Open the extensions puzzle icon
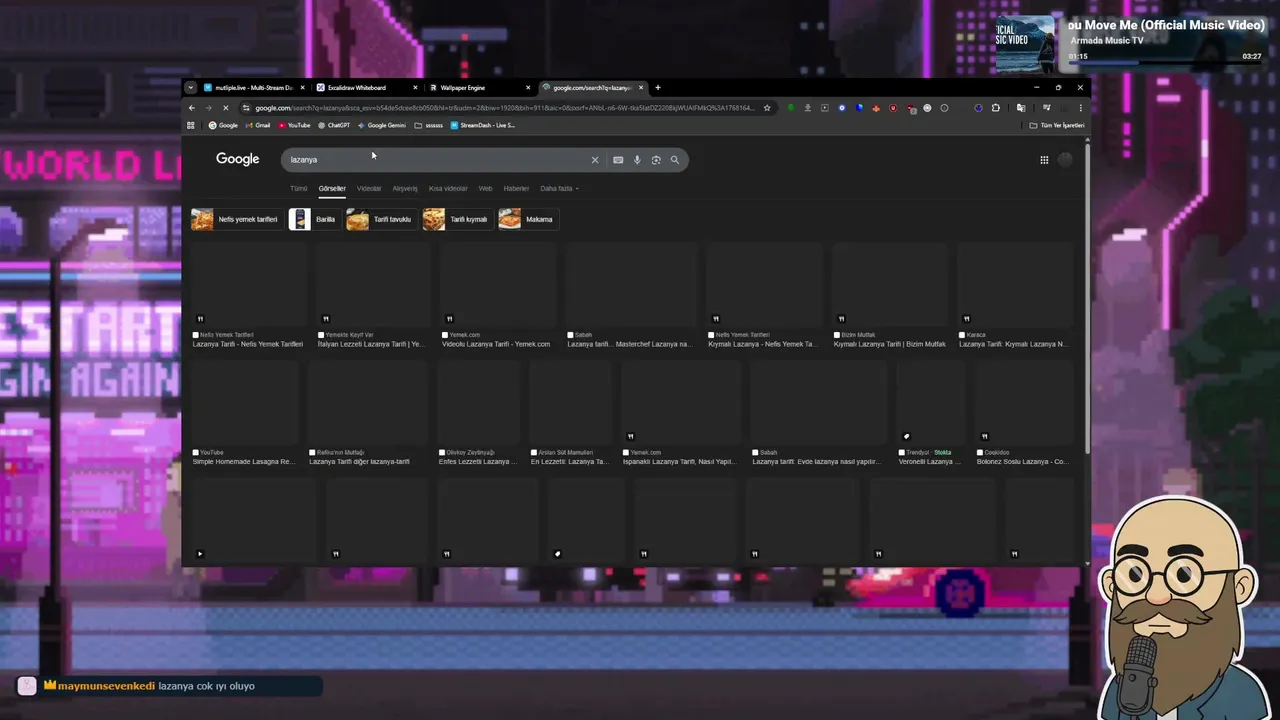The image size is (1280, 720). tap(995, 108)
